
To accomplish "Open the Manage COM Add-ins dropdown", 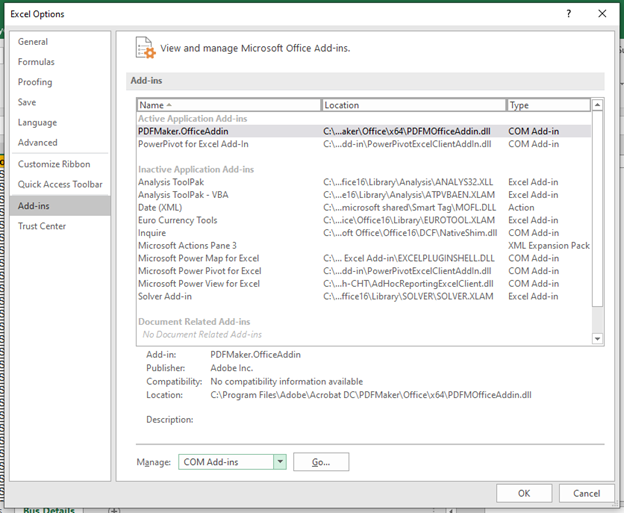I will tap(280, 462).
